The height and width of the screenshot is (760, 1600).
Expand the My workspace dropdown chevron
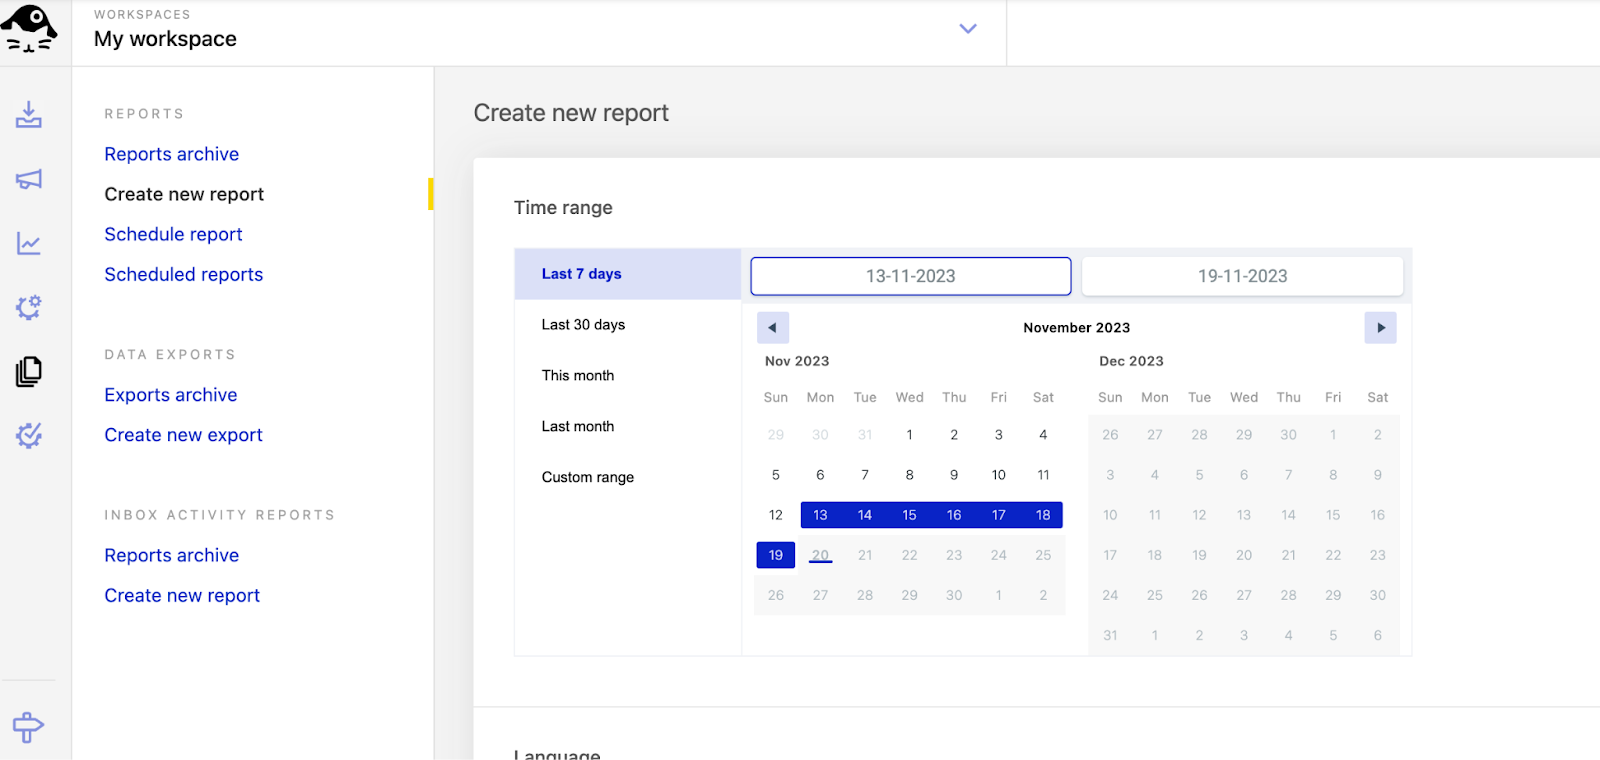967,29
